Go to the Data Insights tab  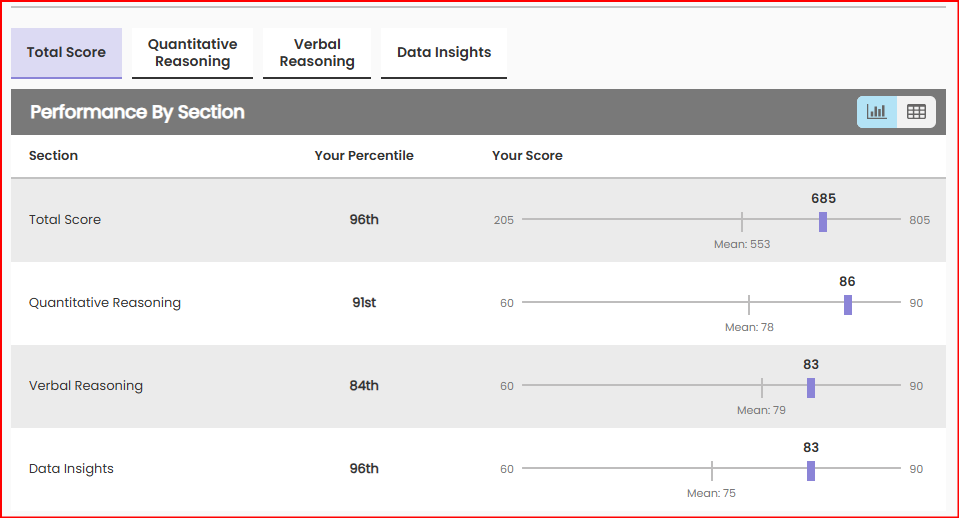[444, 52]
